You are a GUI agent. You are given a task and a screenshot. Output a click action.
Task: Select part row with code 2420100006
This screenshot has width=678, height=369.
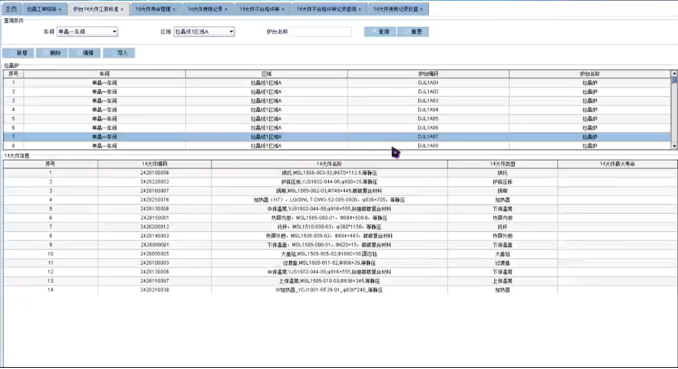click(340, 173)
